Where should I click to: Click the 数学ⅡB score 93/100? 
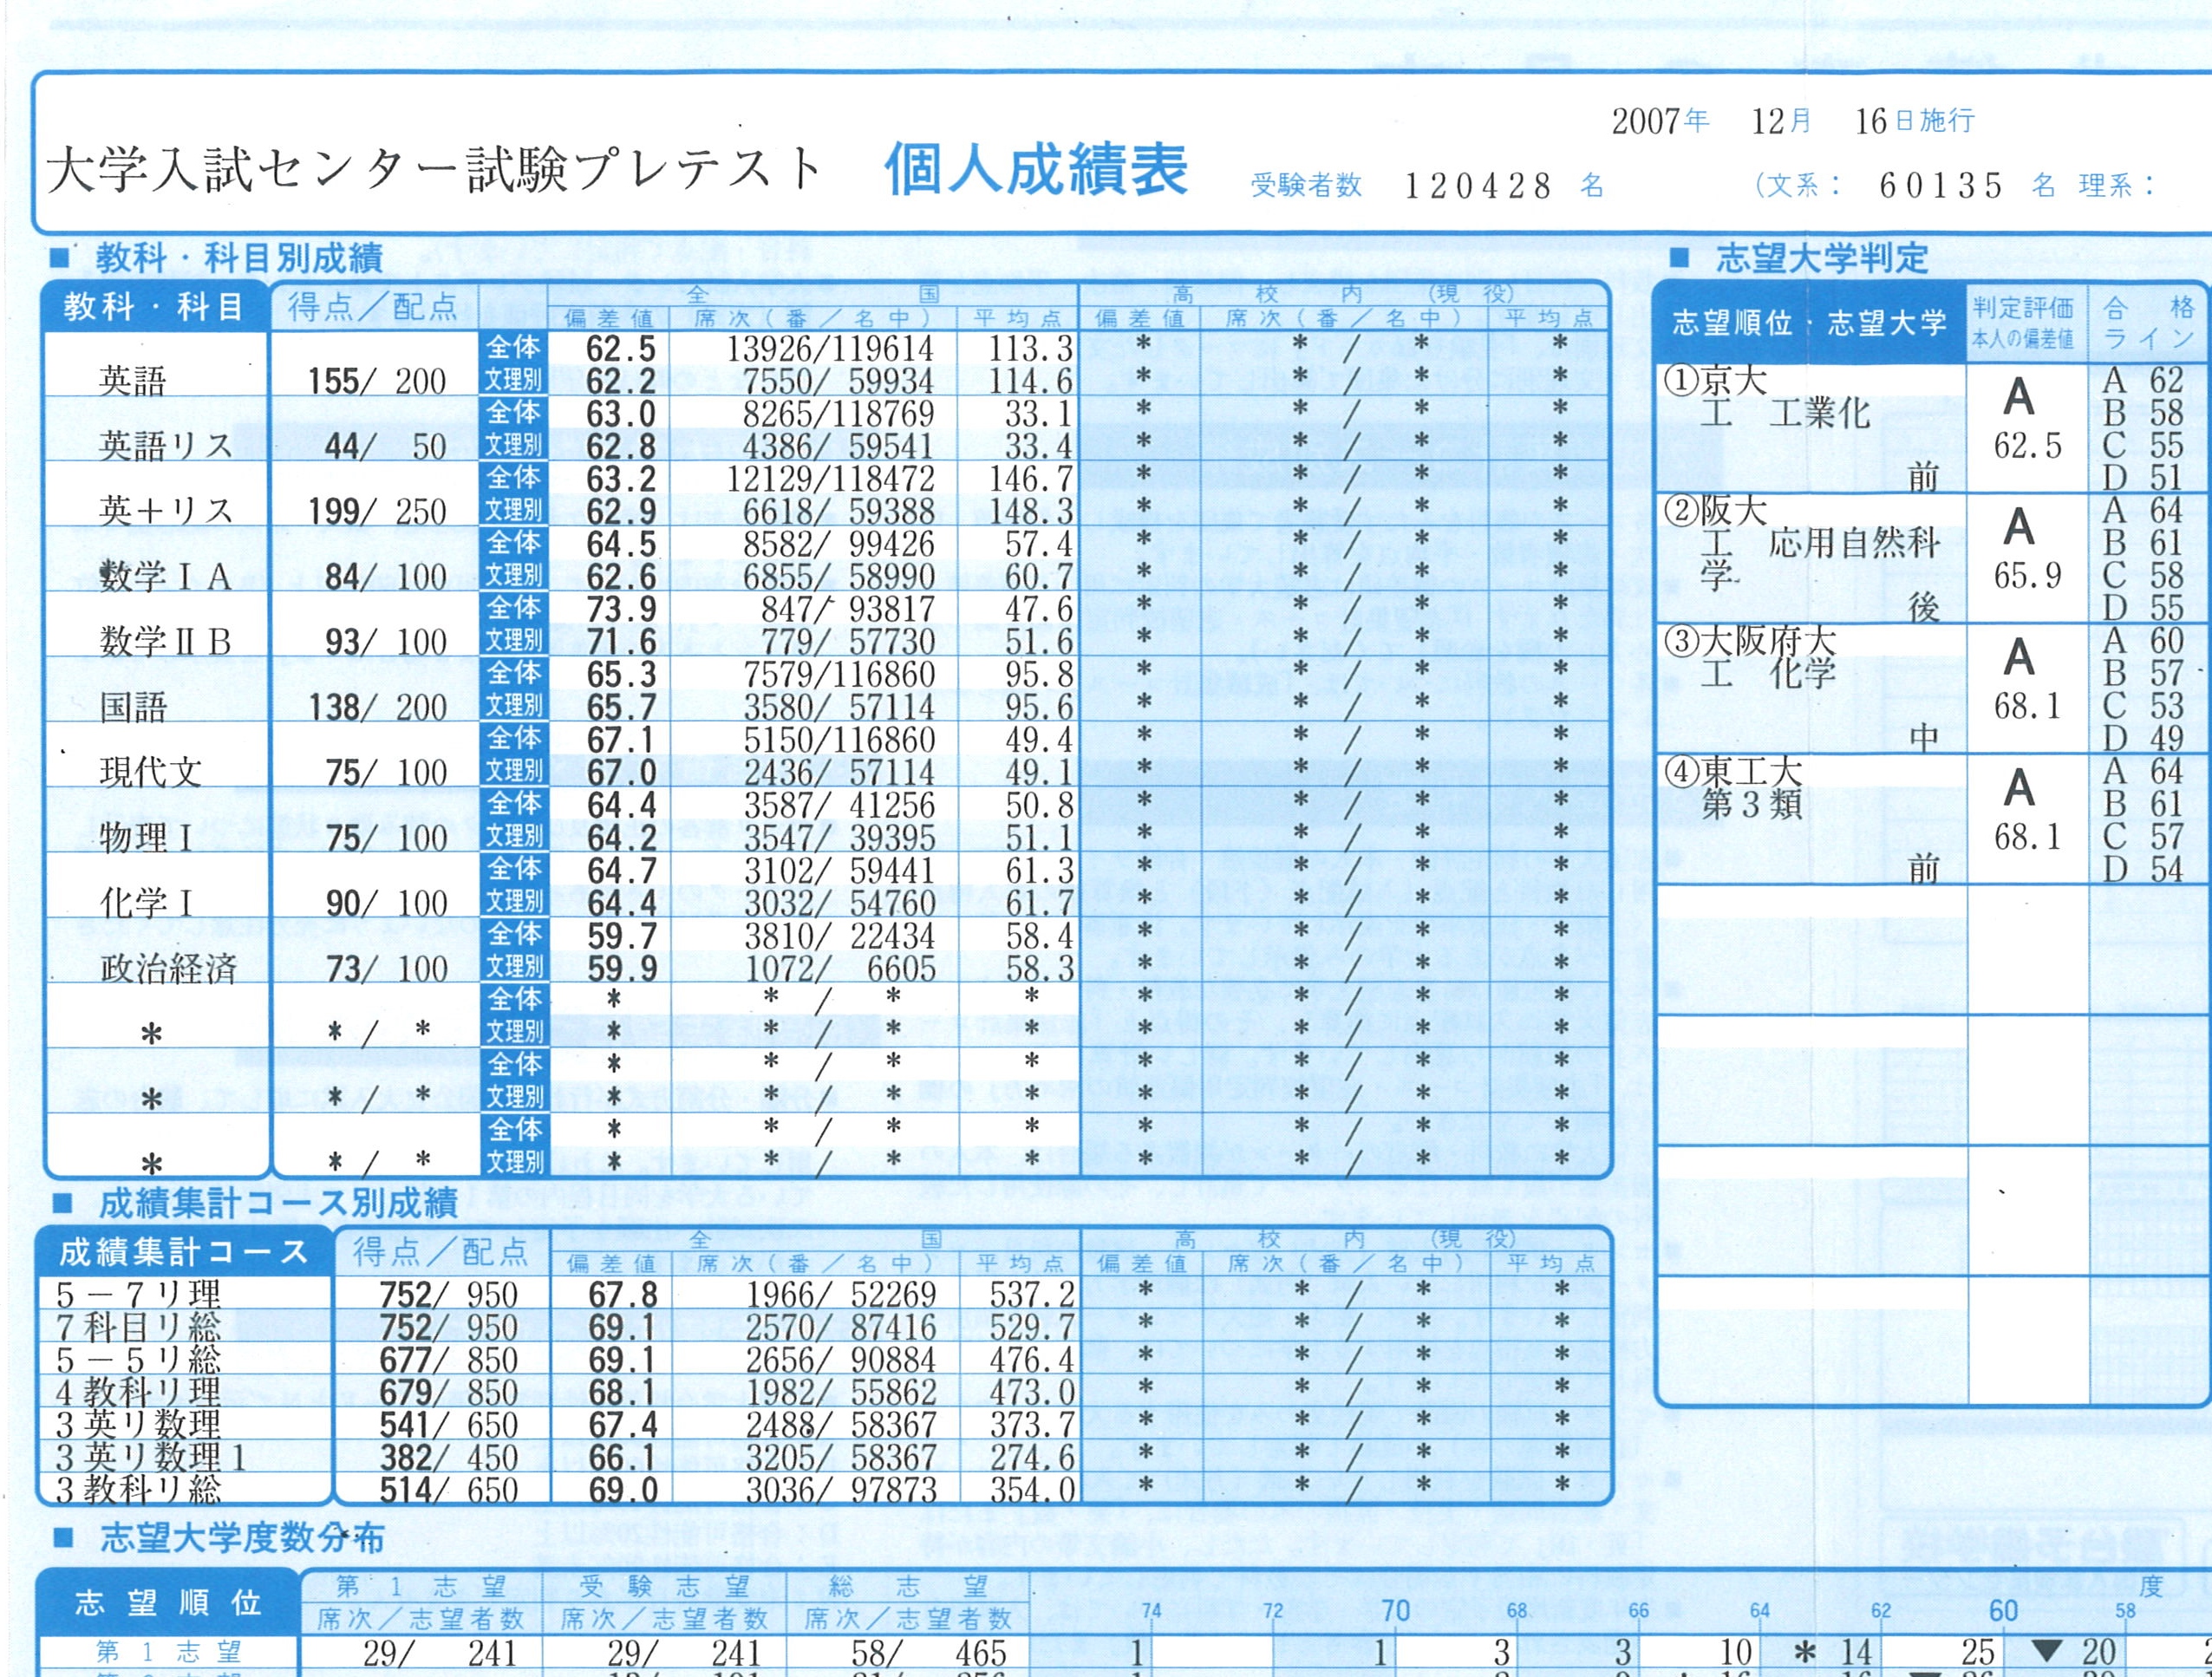point(385,642)
